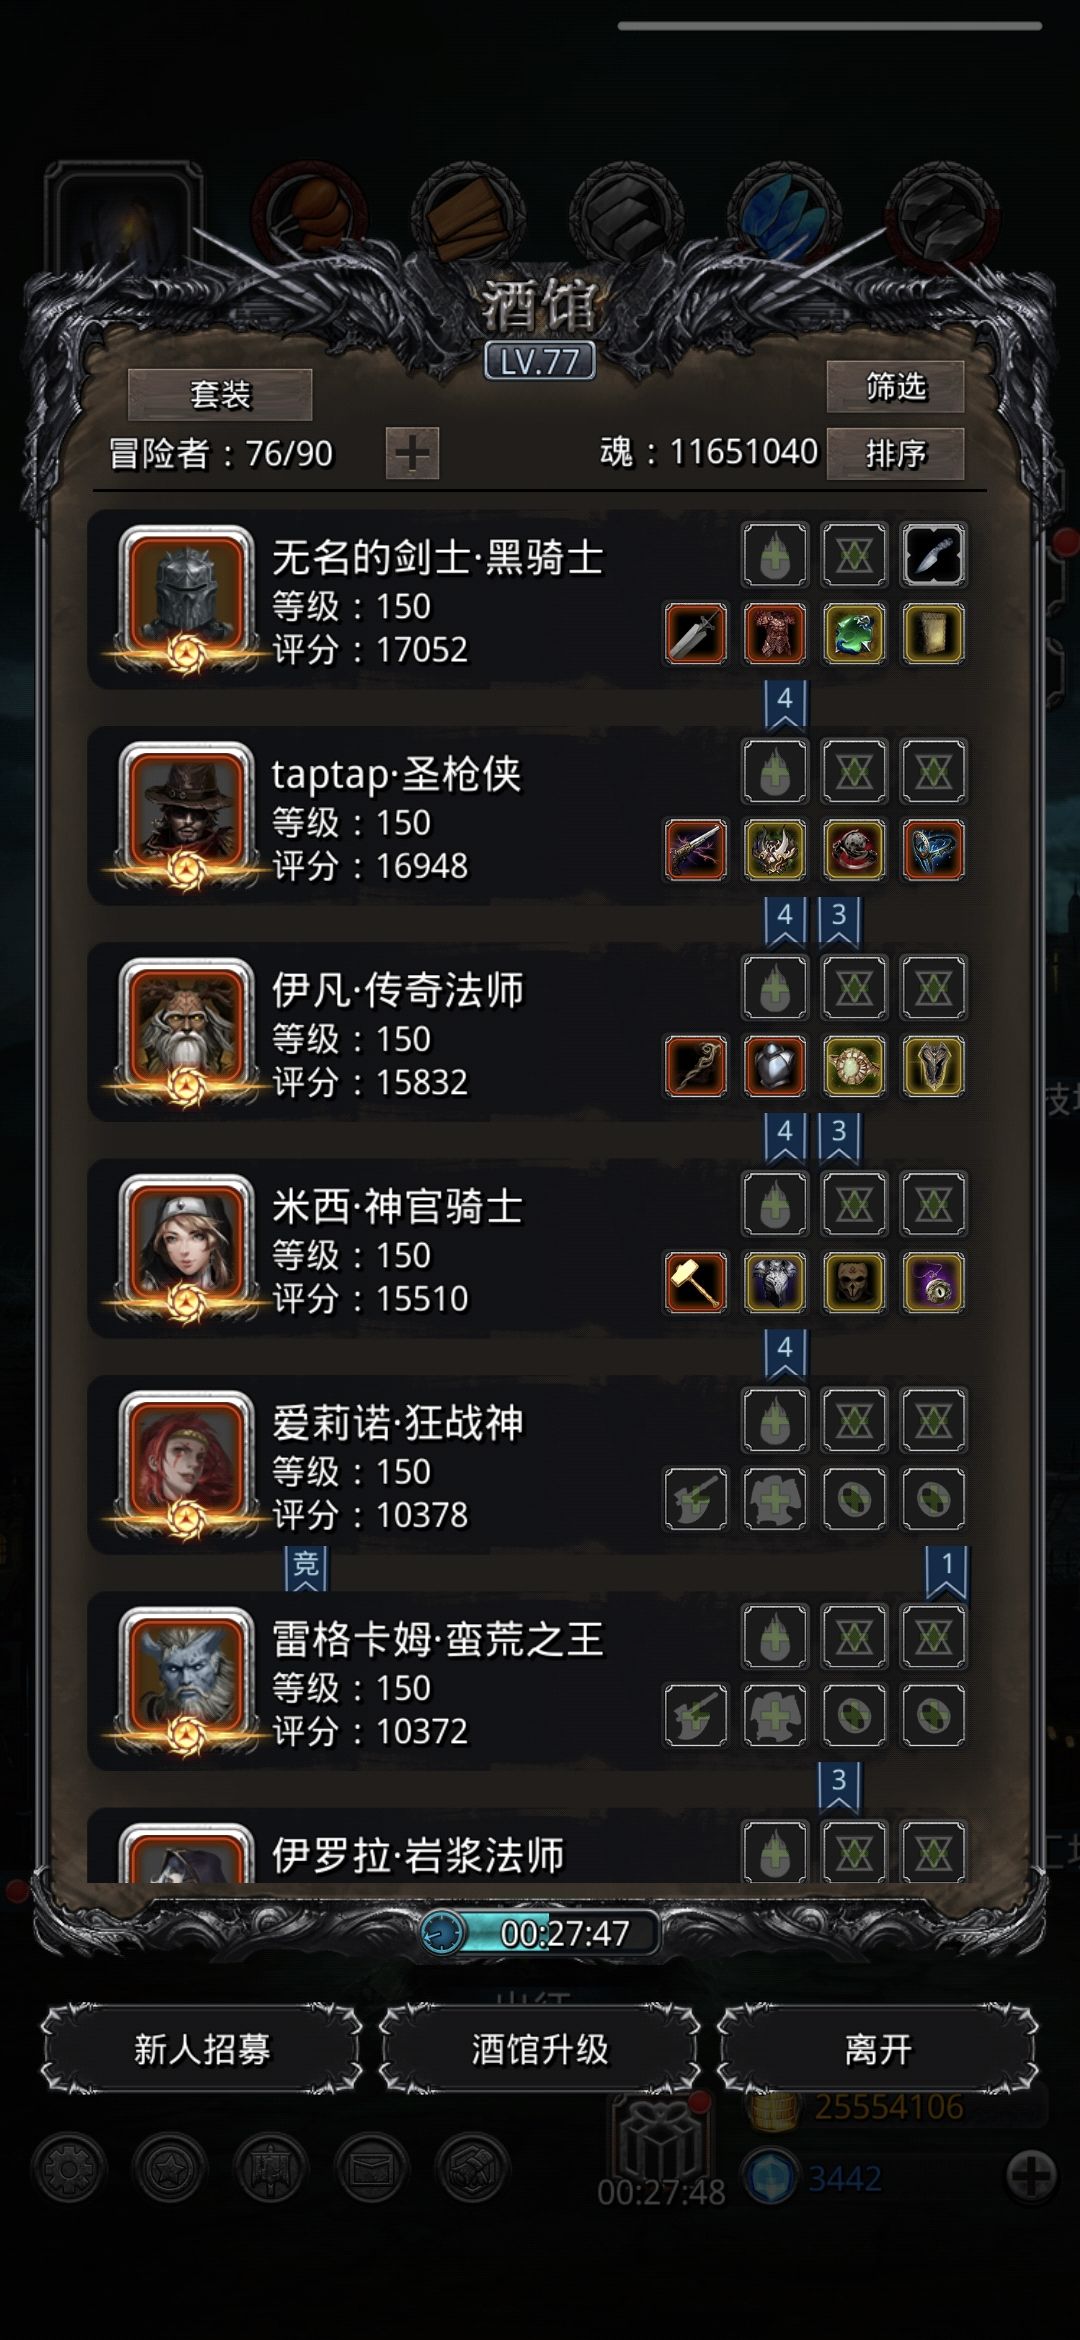Tap the gun weapon icon of 圣枪侠
This screenshot has width=1080, height=2340.
695,850
